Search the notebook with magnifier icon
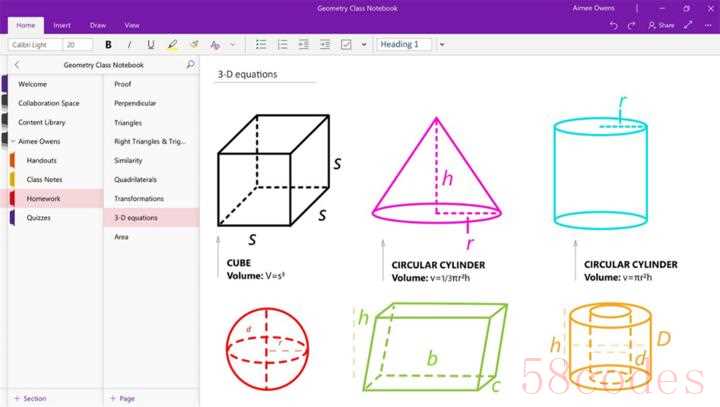This screenshot has height=407, width=720. point(190,65)
